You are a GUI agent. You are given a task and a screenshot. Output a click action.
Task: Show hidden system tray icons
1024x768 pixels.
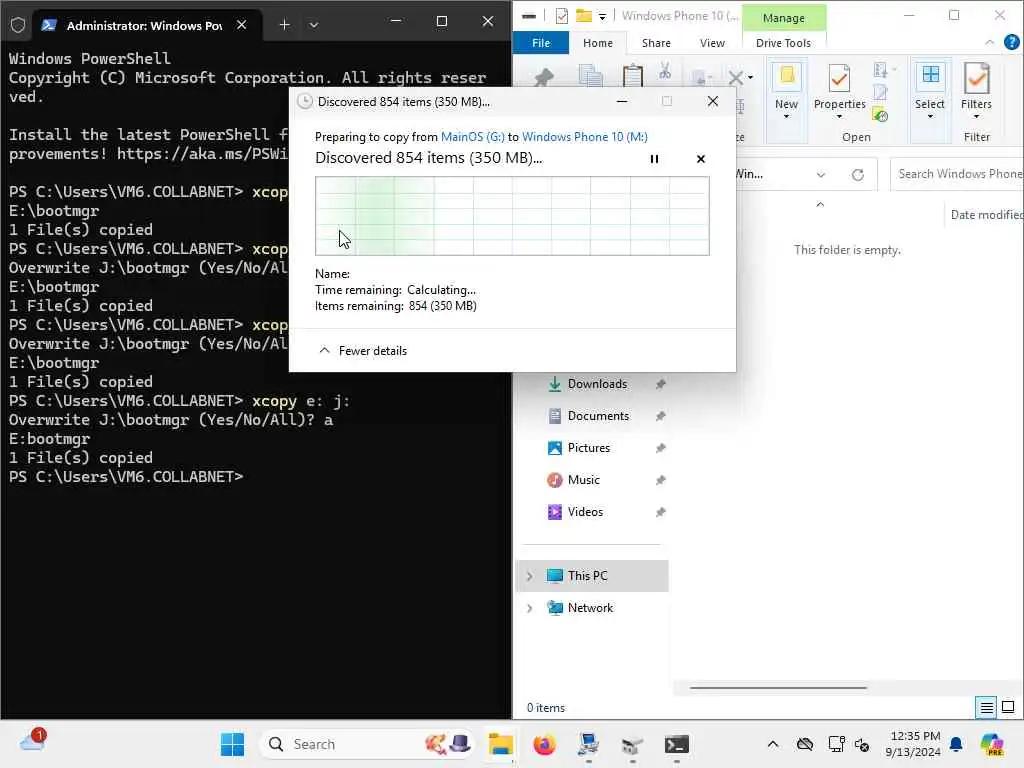click(x=773, y=744)
